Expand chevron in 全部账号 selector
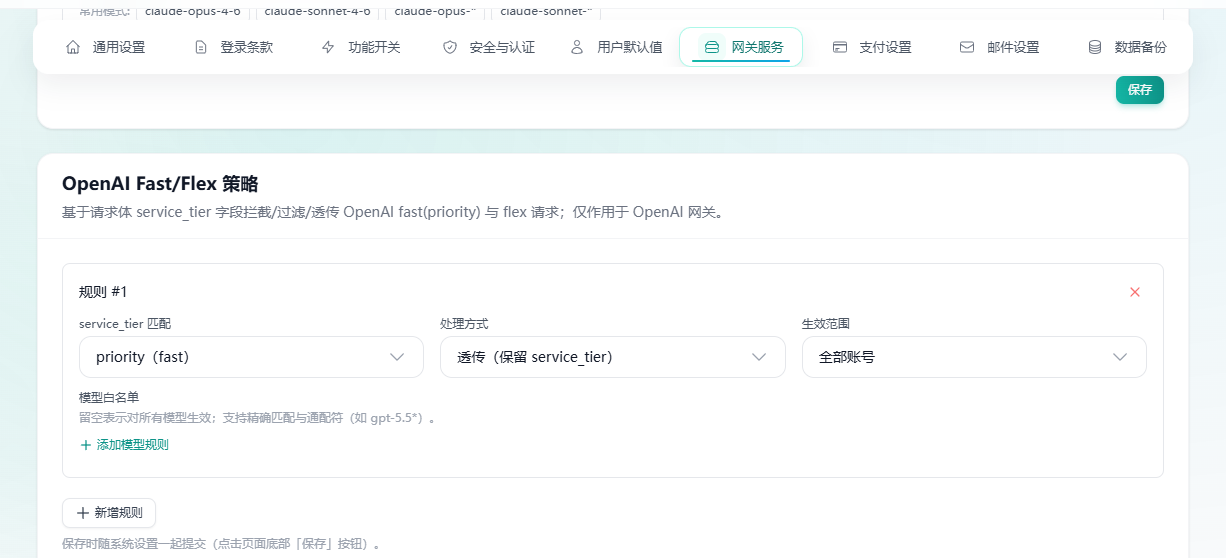Image resolution: width=1226 pixels, height=558 pixels. point(1120,357)
